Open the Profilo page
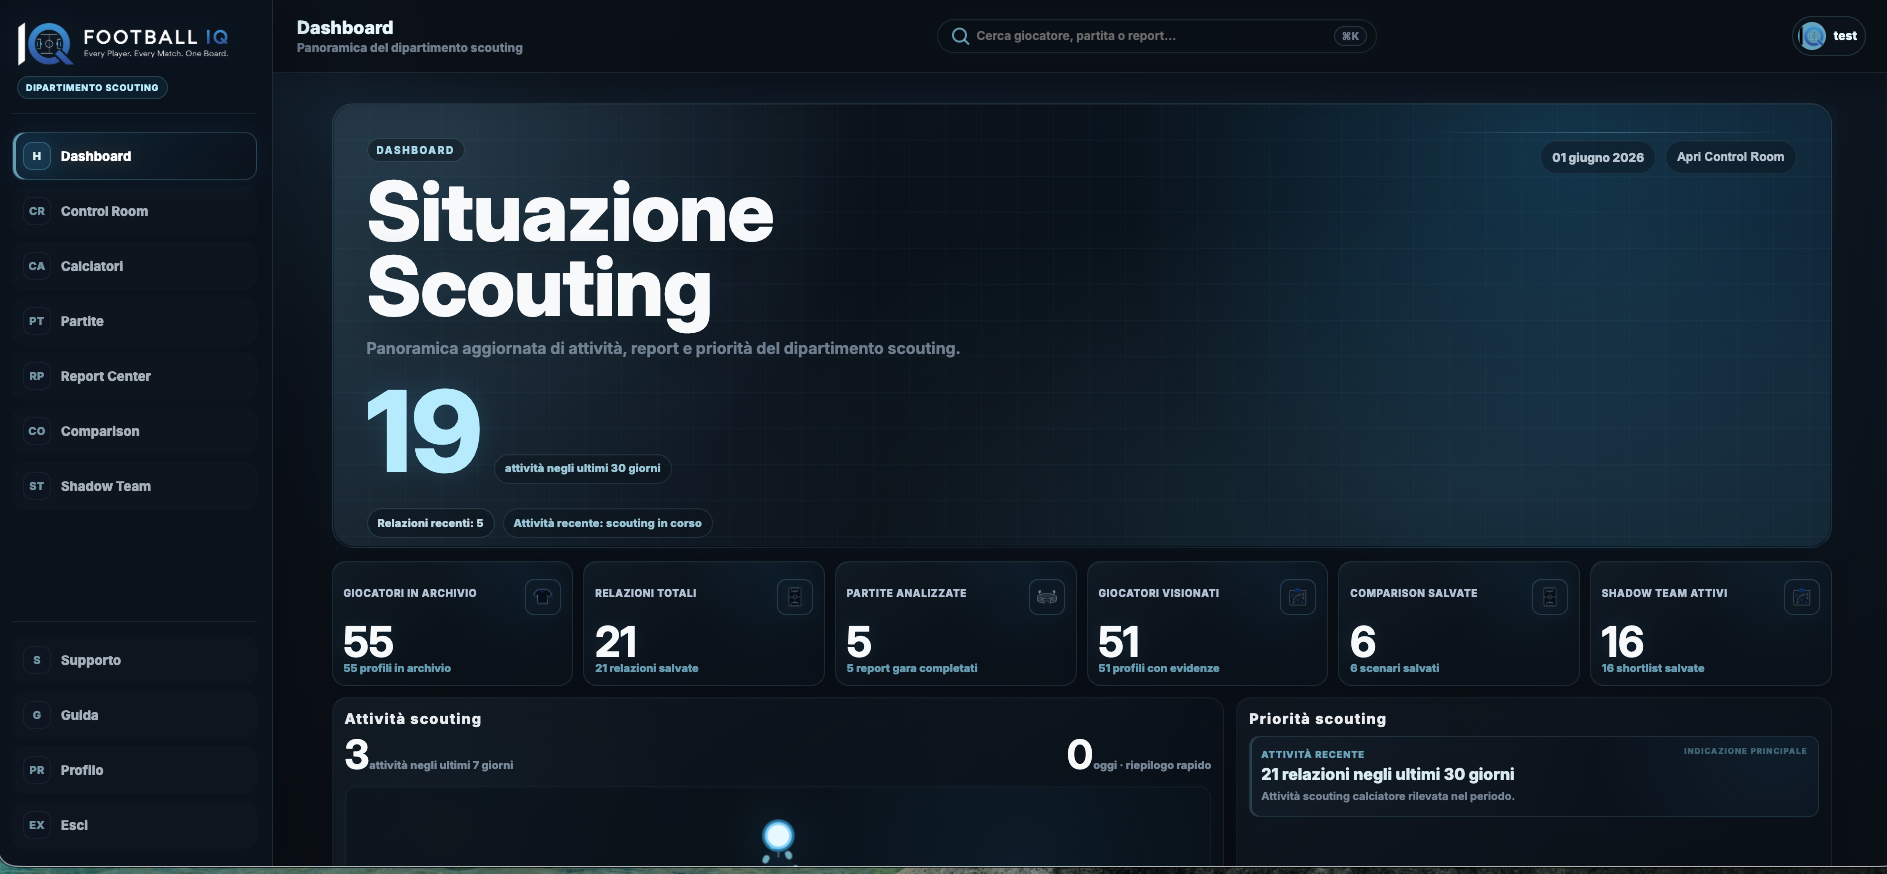This screenshot has height=874, width=1887. click(x=135, y=770)
